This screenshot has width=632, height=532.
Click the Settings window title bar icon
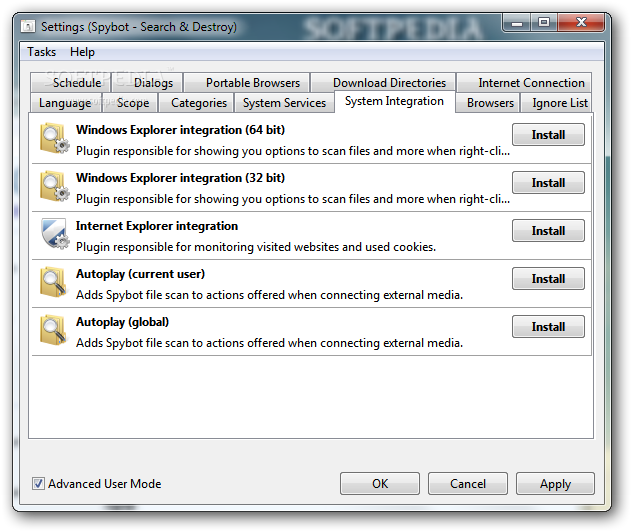[x=28, y=27]
